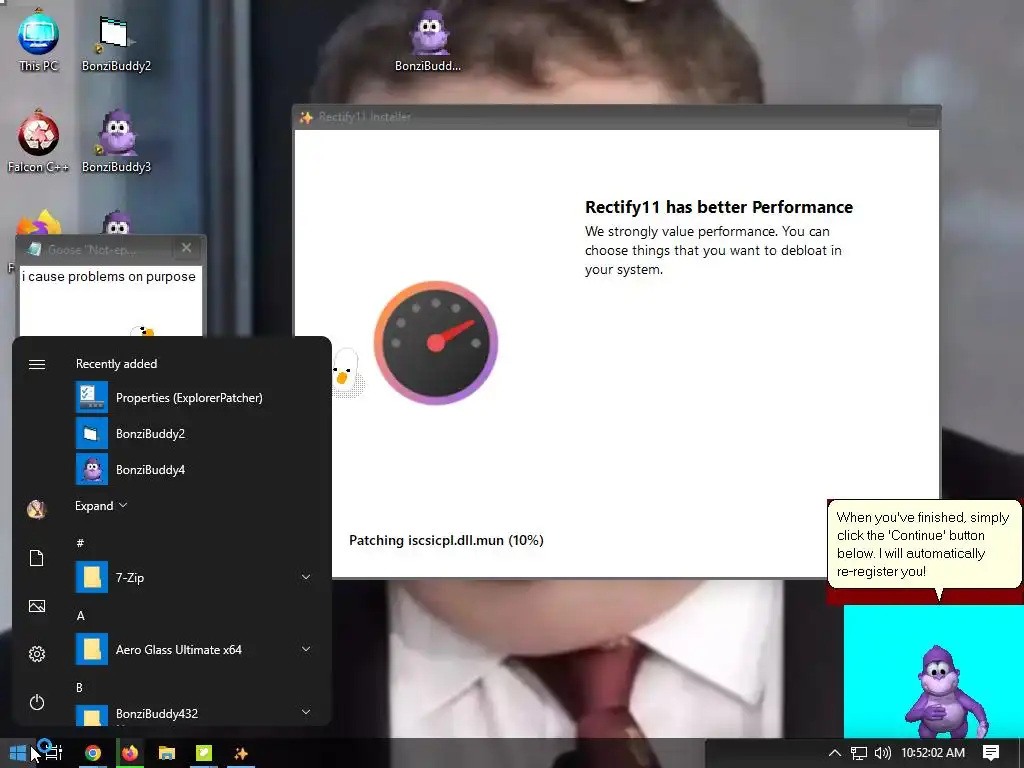
Task: Open File Explorer from taskbar
Action: 167,753
